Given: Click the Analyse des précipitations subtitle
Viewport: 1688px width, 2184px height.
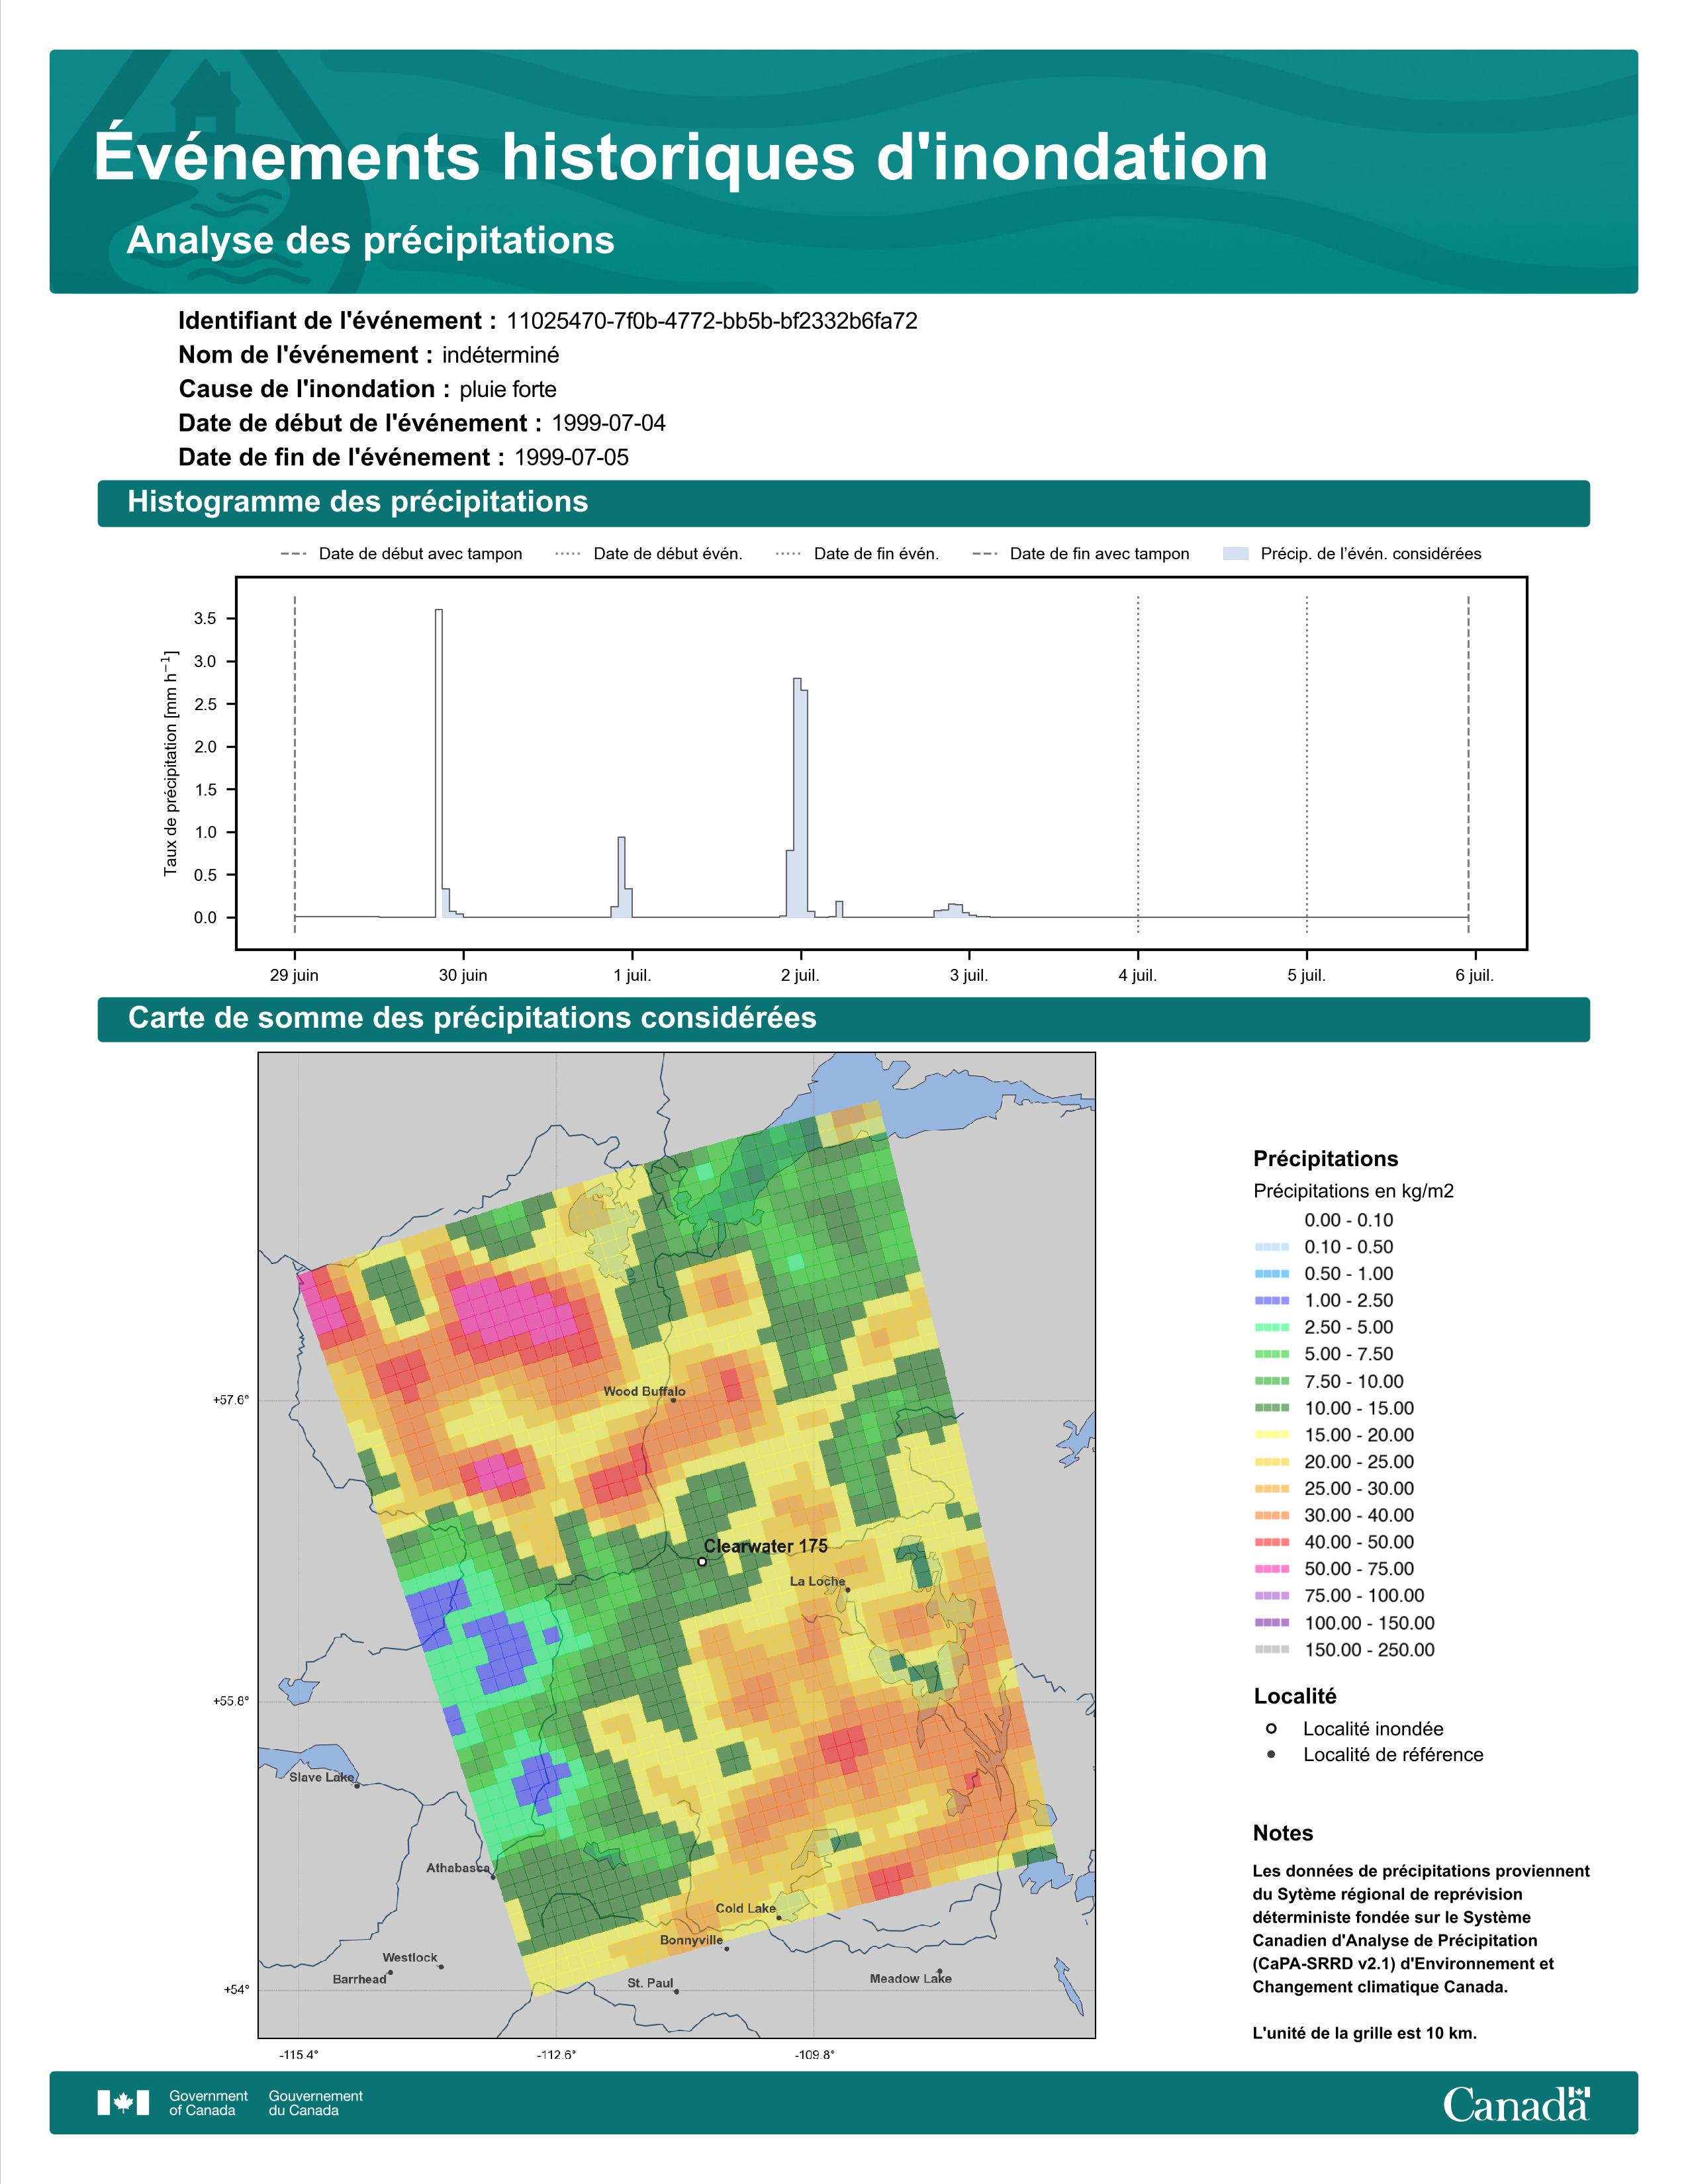Looking at the screenshot, I should click(370, 240).
